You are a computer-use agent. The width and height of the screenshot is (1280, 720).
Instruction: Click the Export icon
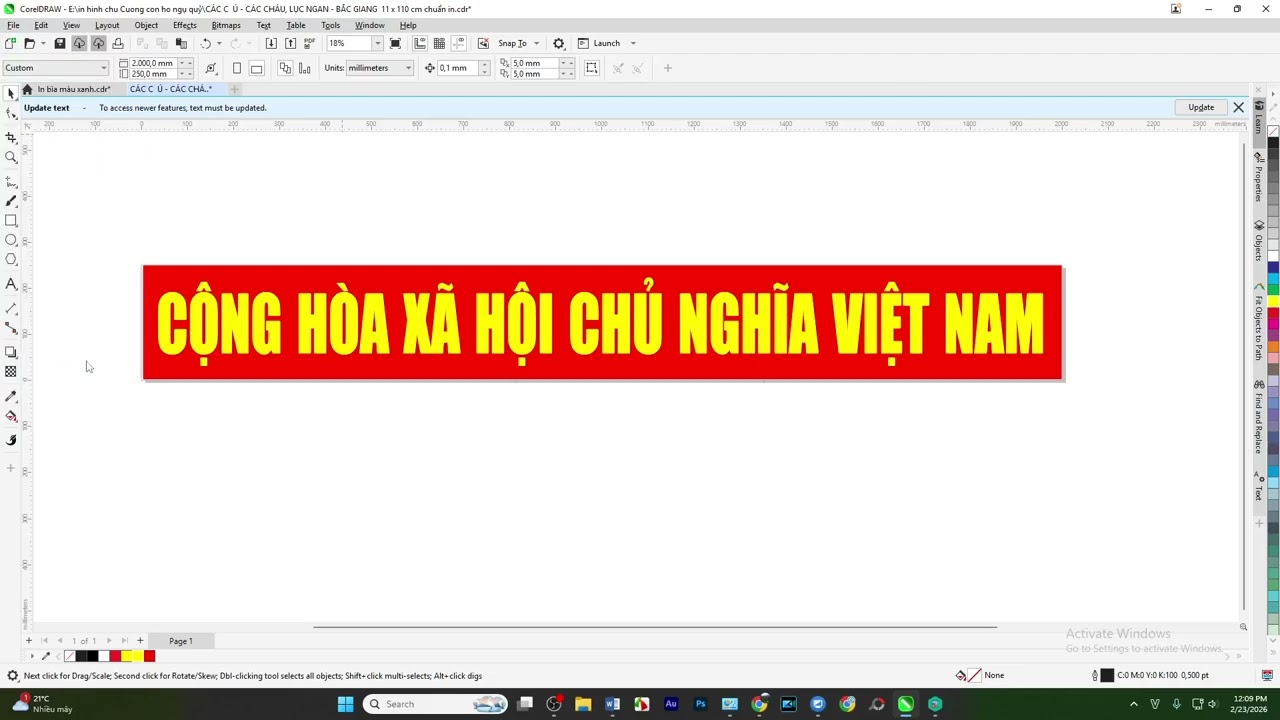tap(290, 43)
